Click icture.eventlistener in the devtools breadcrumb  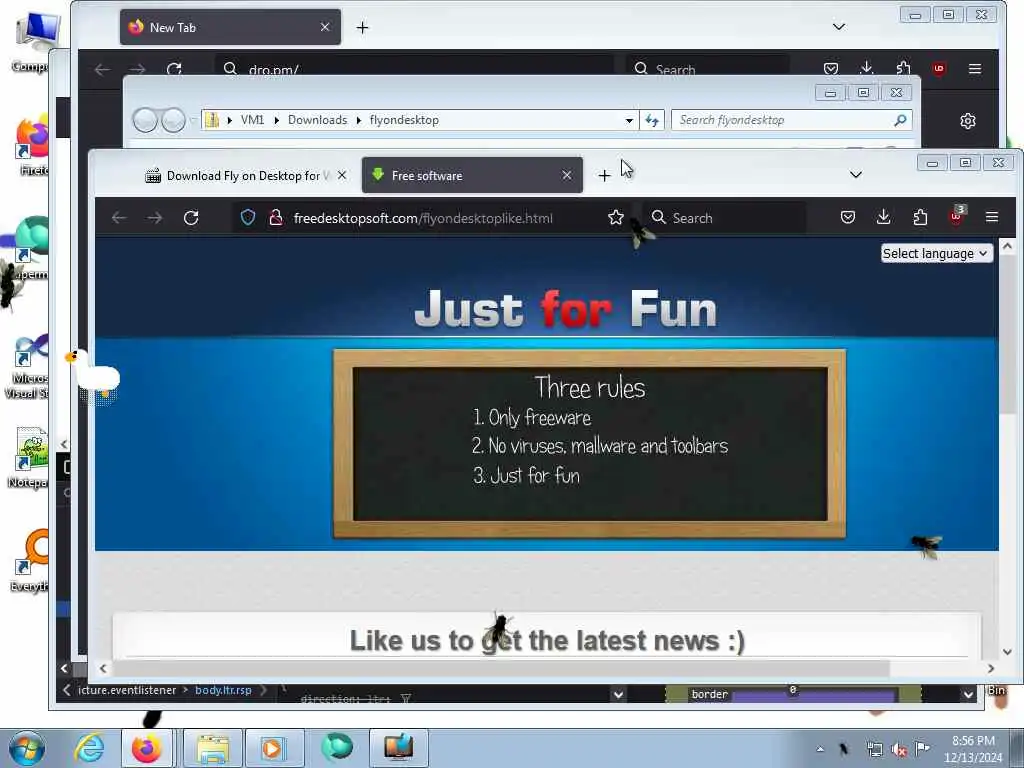pyautogui.click(x=127, y=690)
